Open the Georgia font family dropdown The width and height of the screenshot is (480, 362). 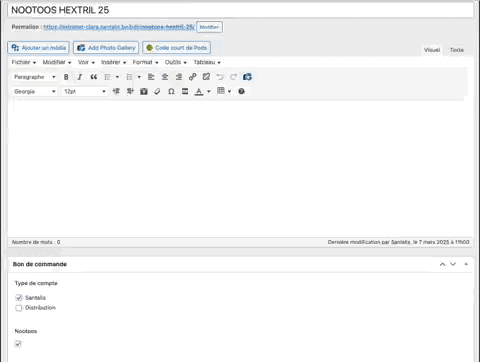[x=35, y=91]
